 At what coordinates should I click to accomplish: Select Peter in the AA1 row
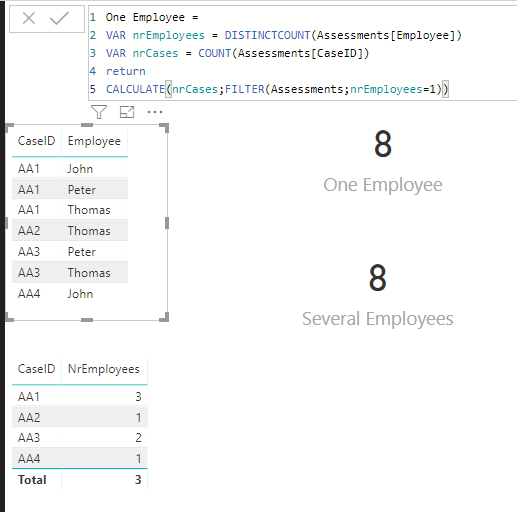click(x=82, y=190)
